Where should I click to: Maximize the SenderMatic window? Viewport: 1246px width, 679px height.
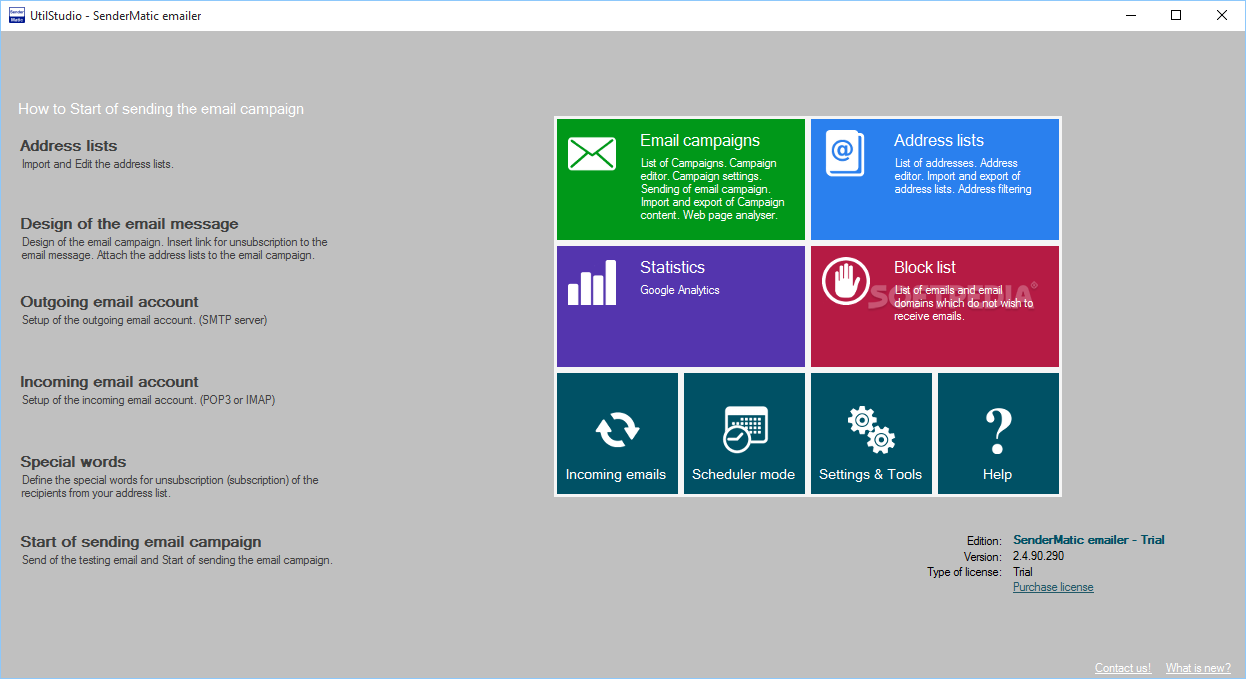point(1176,15)
